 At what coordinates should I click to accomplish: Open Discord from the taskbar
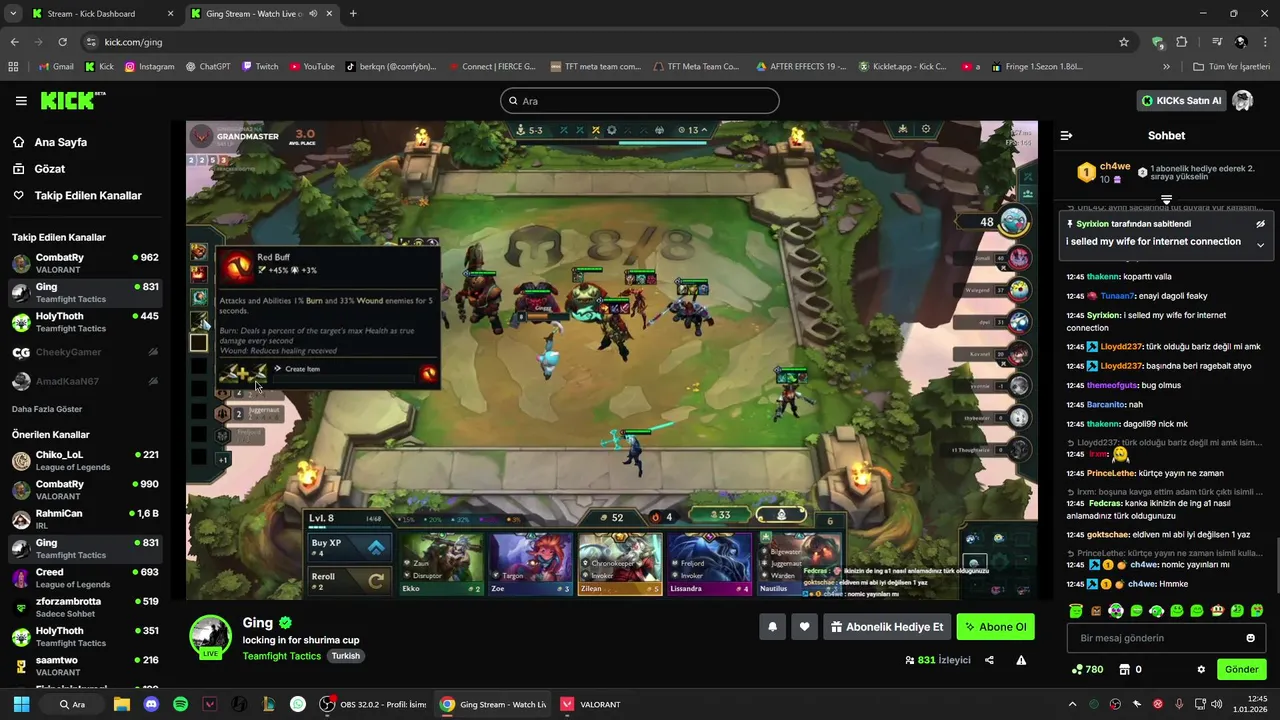151,704
